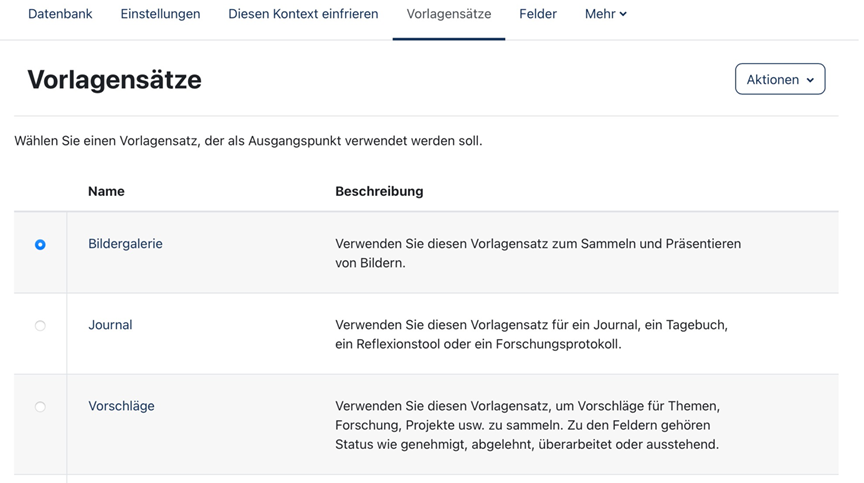Click the Journal description text
Viewport: 864px width, 483px height.
point(531,334)
